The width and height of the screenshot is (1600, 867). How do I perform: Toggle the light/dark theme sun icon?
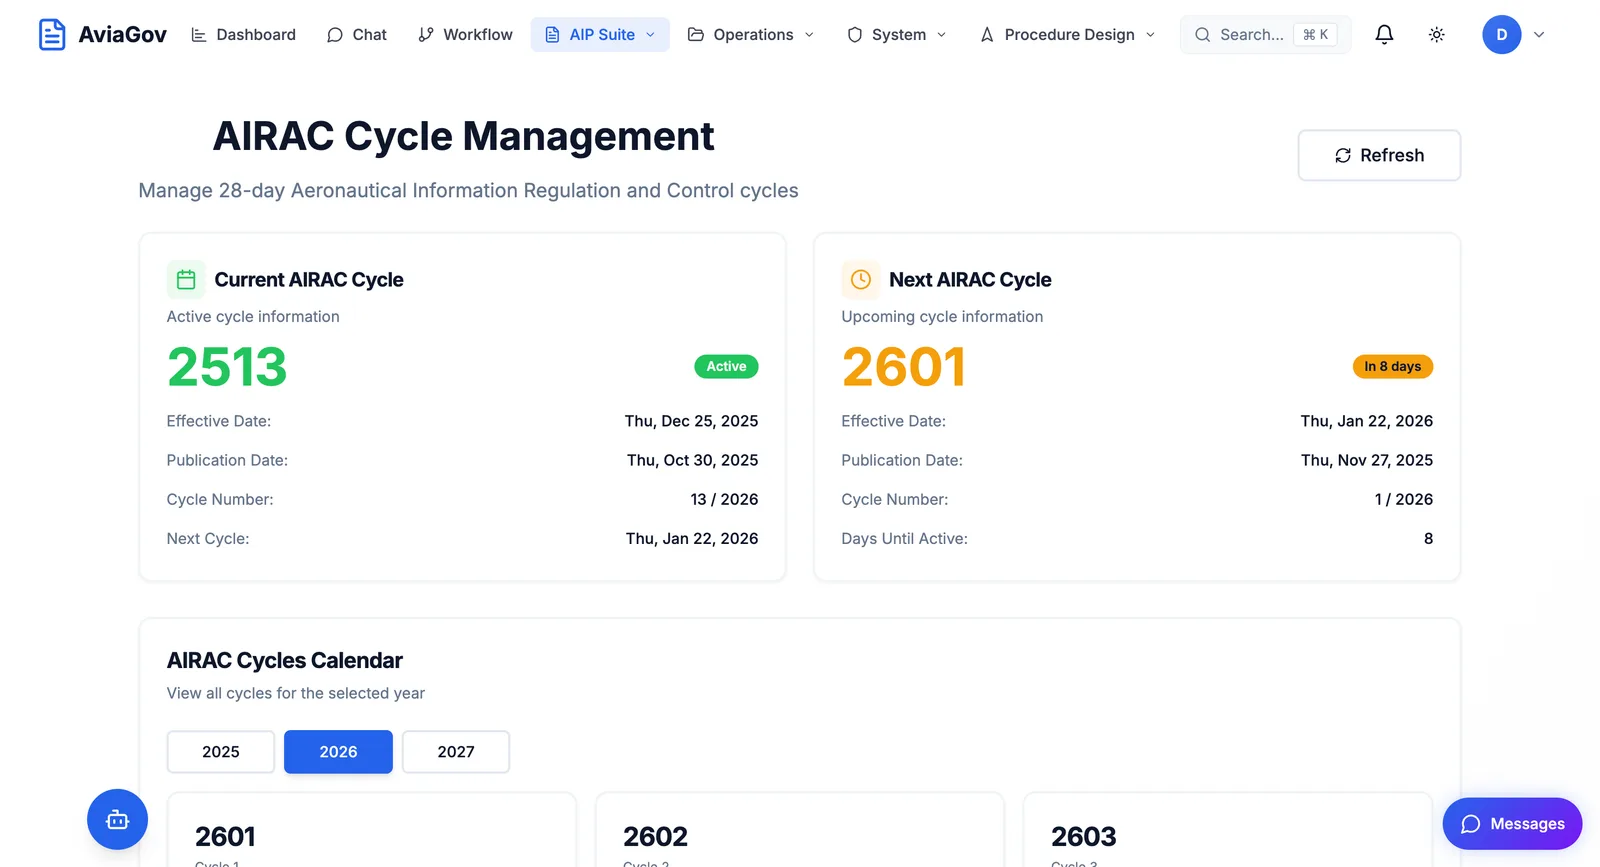click(x=1436, y=35)
